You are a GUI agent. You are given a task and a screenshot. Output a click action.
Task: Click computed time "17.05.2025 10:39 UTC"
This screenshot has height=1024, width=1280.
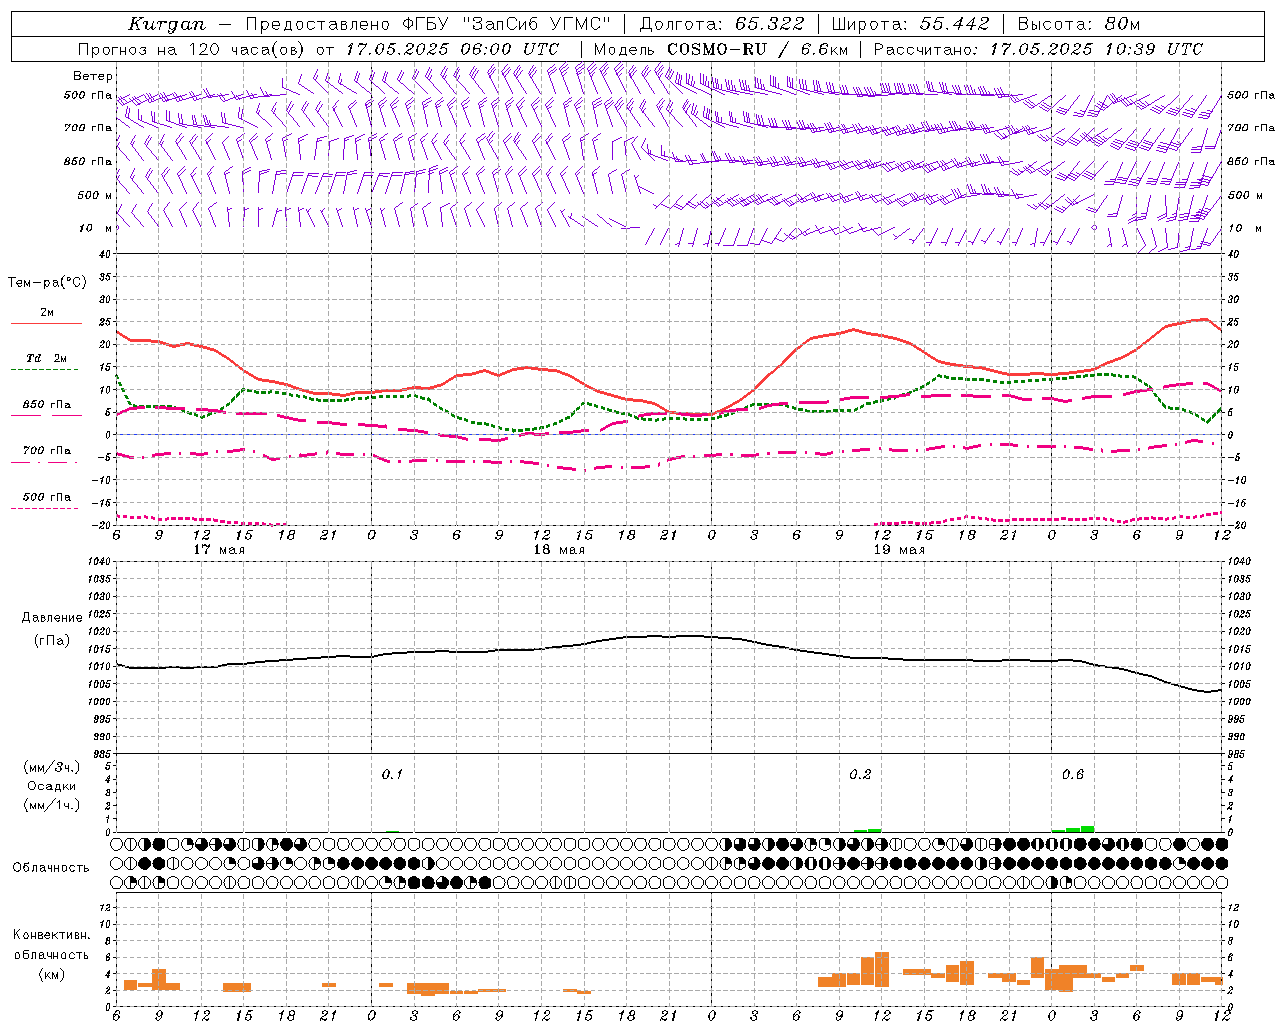[x=1096, y=49]
